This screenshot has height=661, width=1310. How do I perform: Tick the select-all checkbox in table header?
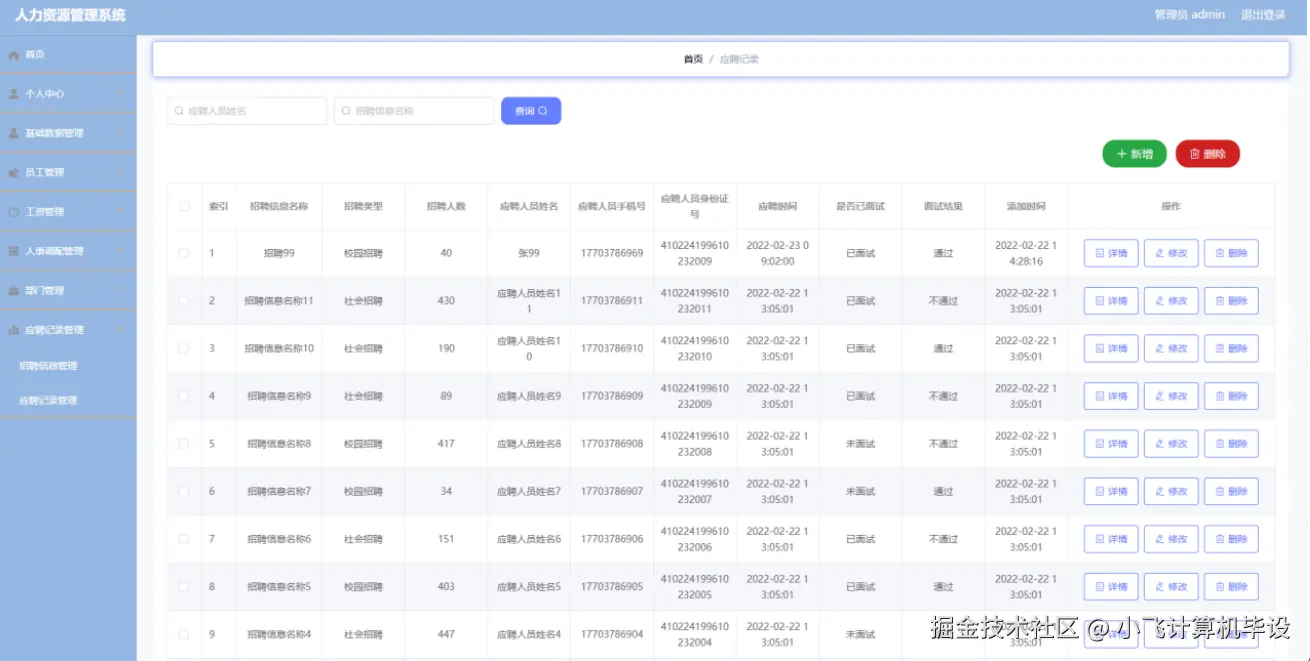pyautogui.click(x=184, y=206)
